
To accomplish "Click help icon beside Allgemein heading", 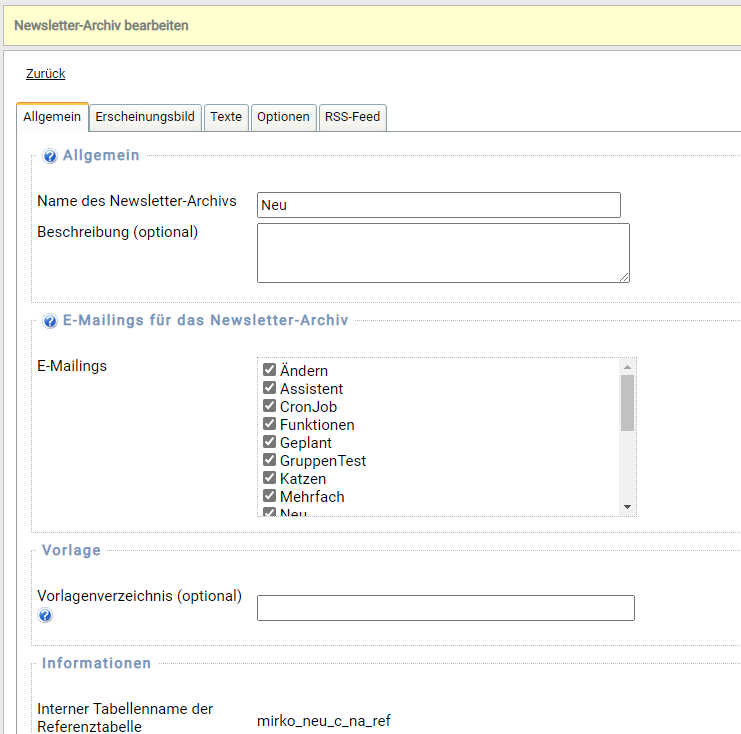I will pos(50,157).
